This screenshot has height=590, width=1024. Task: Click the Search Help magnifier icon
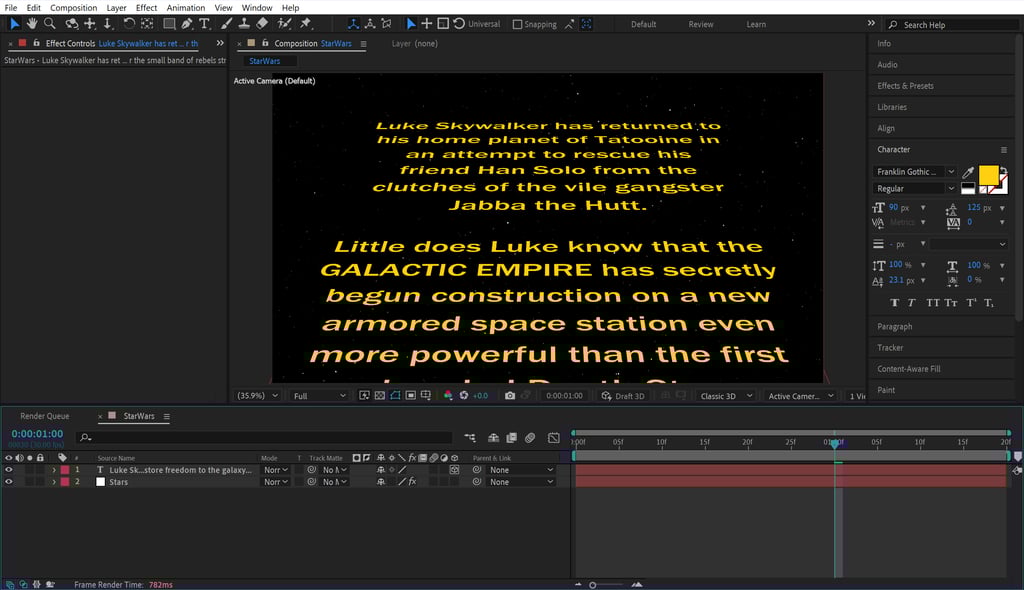[893, 25]
